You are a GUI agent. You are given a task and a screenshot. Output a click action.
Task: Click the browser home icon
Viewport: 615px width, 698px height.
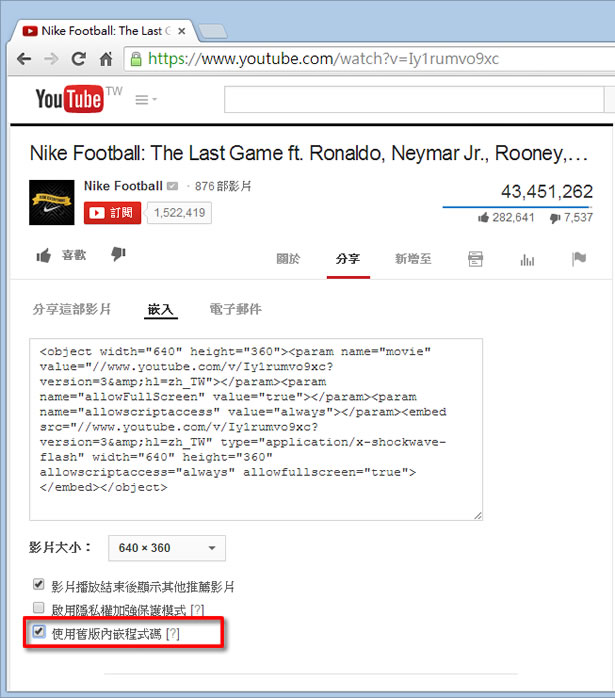pos(105,59)
